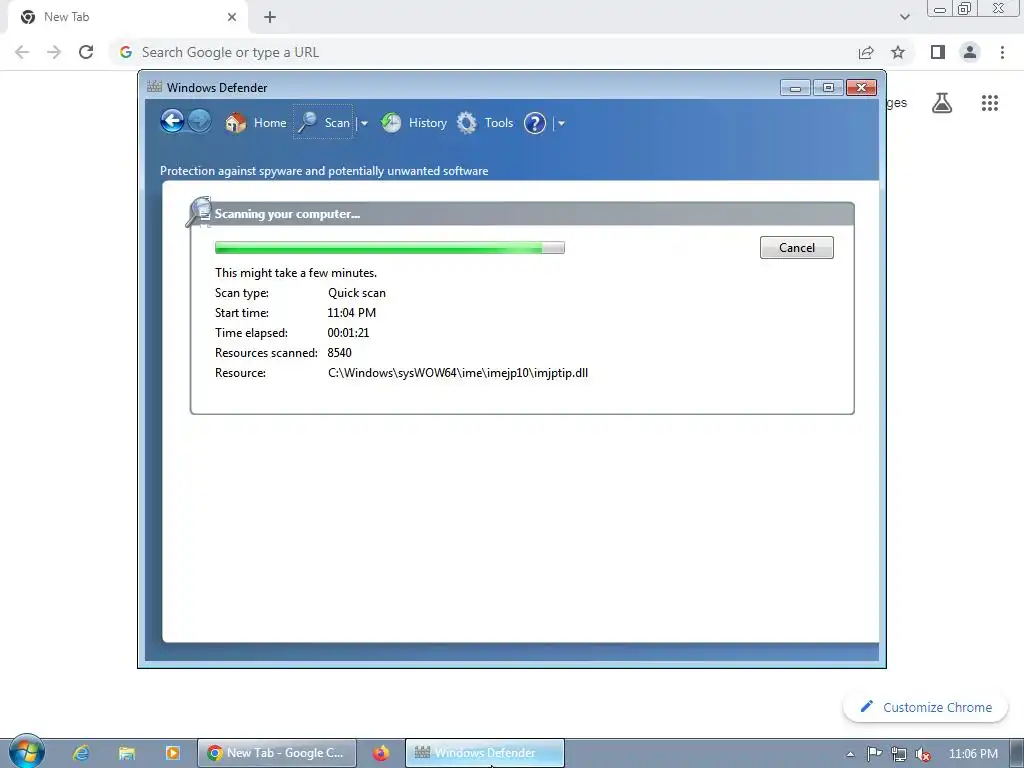Expand the Help options dropdown arrow
Screen dimensions: 1024x768
tap(561, 123)
